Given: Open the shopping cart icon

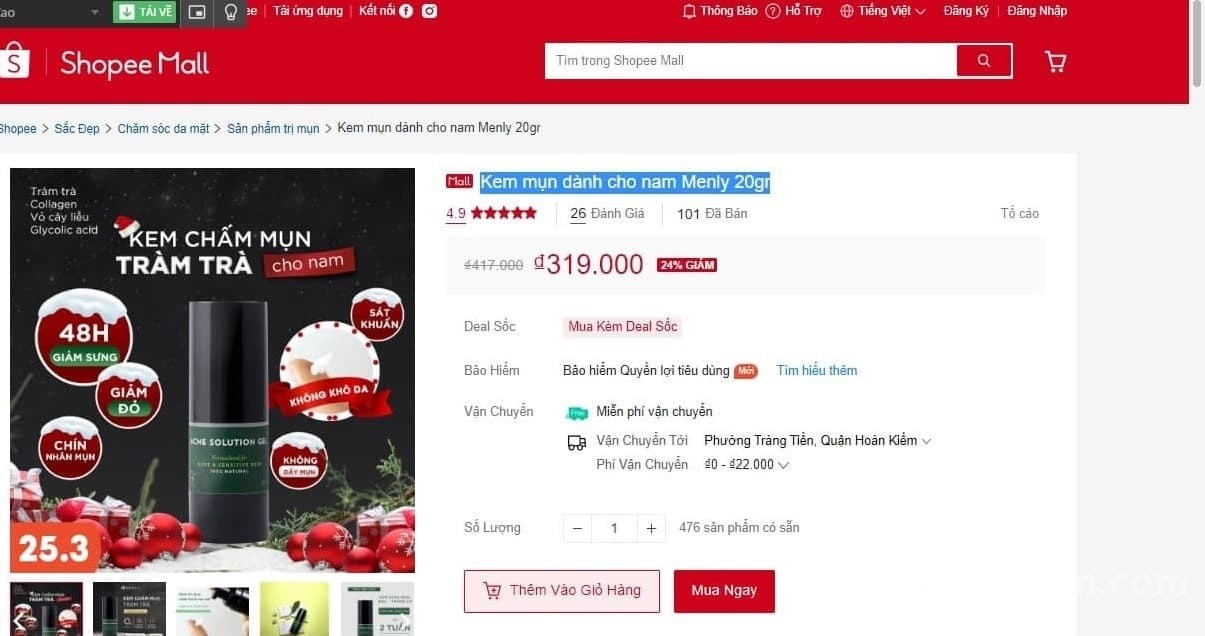Looking at the screenshot, I should (x=1055, y=62).
